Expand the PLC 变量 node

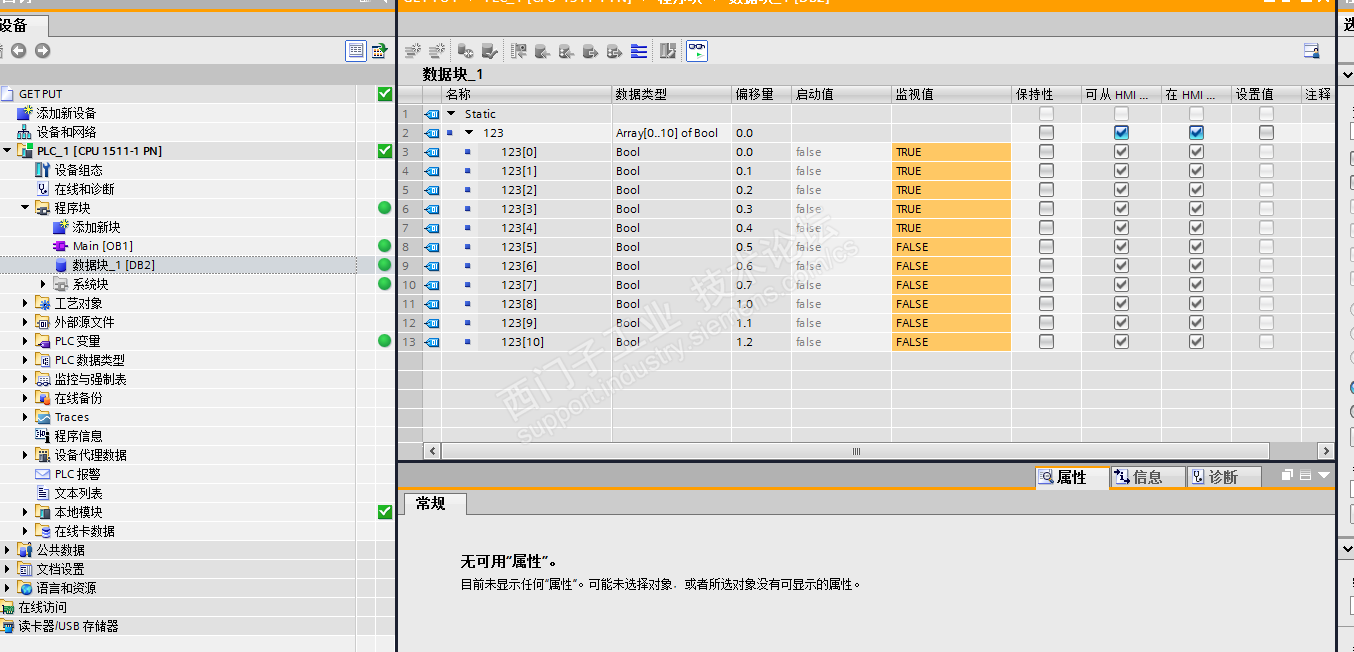pyautogui.click(x=26, y=341)
